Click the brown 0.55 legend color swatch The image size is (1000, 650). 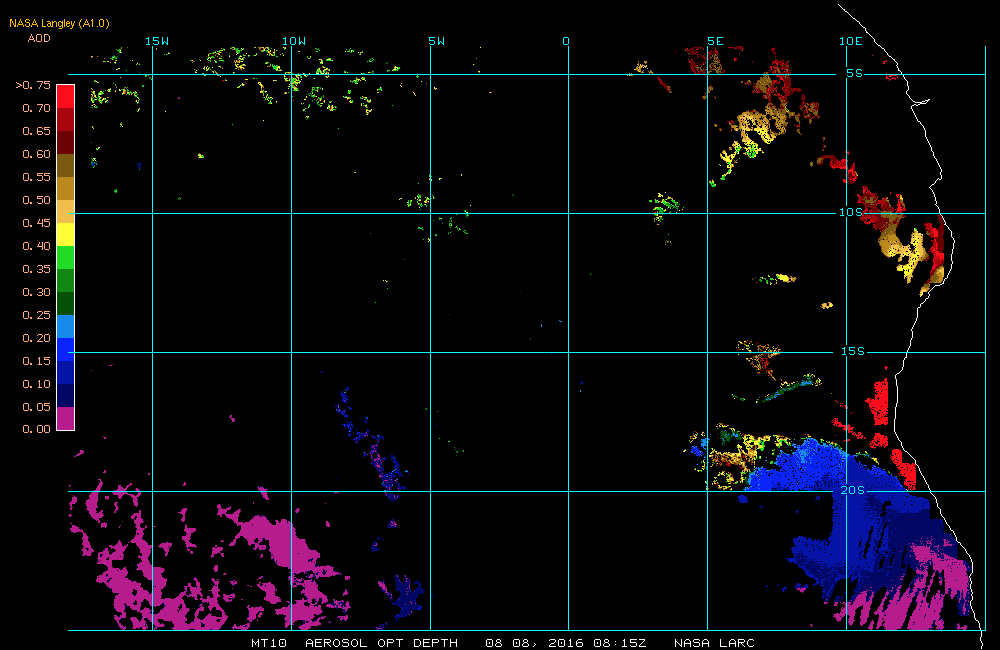[66, 165]
